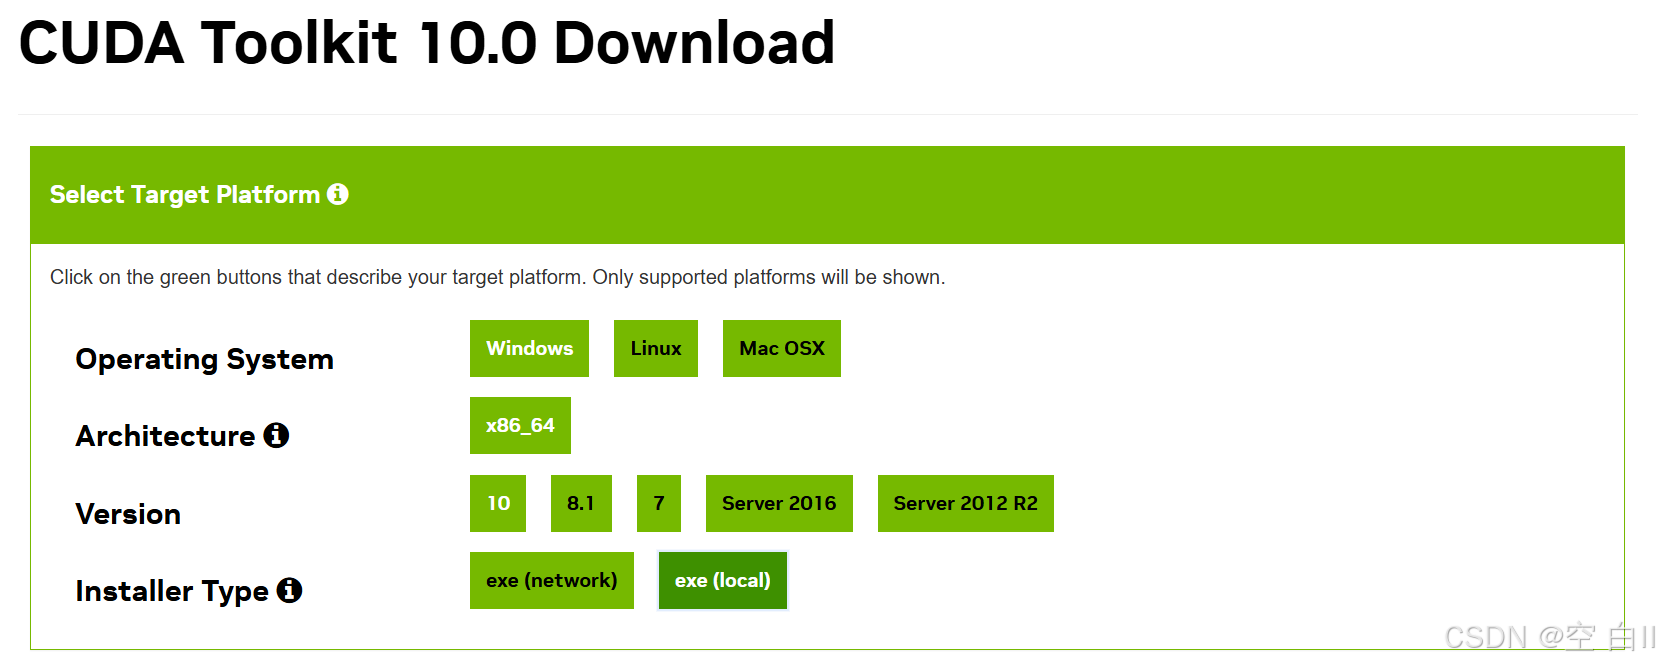Click info icon beside Select Target Platform
The image size is (1661, 667).
338,194
